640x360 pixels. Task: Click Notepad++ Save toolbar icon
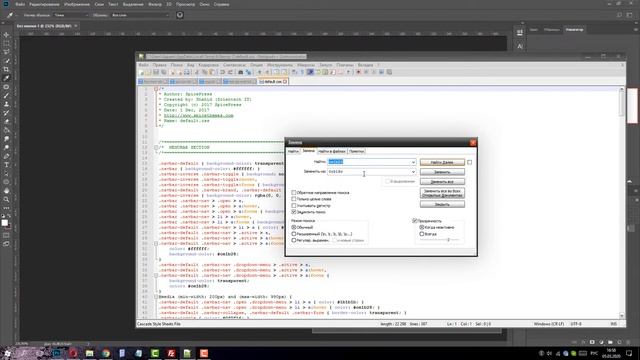coord(156,72)
